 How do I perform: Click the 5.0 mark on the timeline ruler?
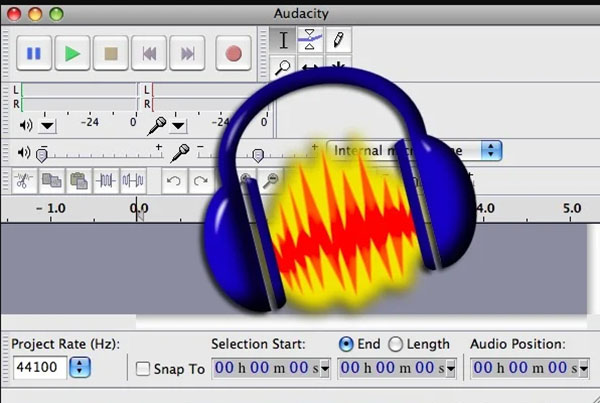click(x=572, y=208)
